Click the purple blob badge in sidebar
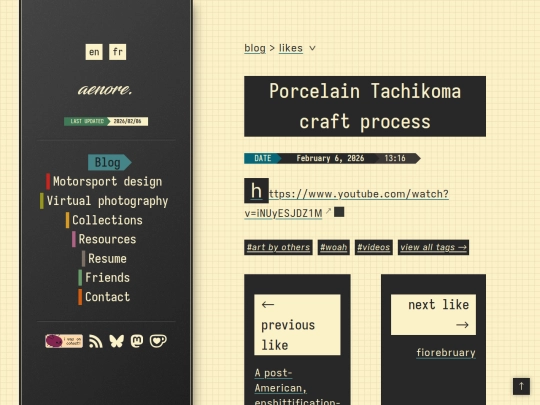Image resolution: width=540 pixels, height=405 pixels. (64, 341)
